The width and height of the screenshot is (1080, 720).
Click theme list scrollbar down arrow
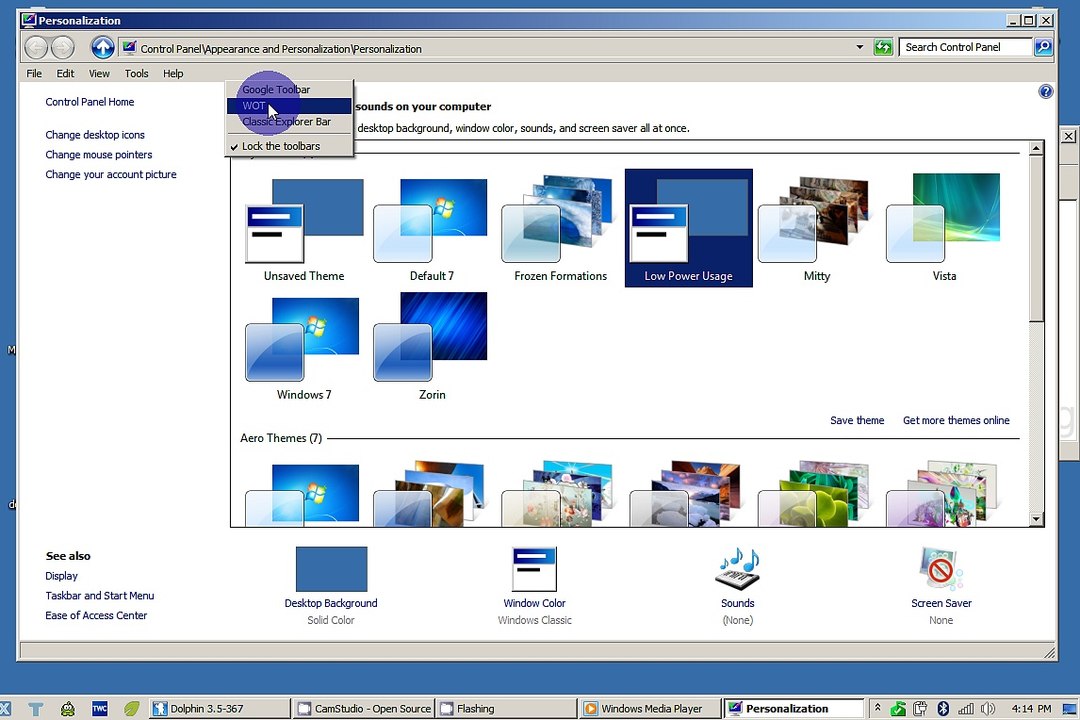1036,519
